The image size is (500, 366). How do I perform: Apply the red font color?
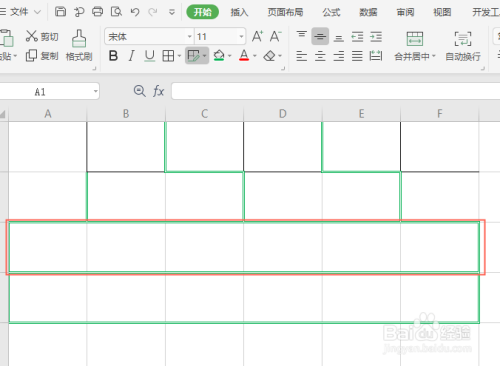coord(244,55)
